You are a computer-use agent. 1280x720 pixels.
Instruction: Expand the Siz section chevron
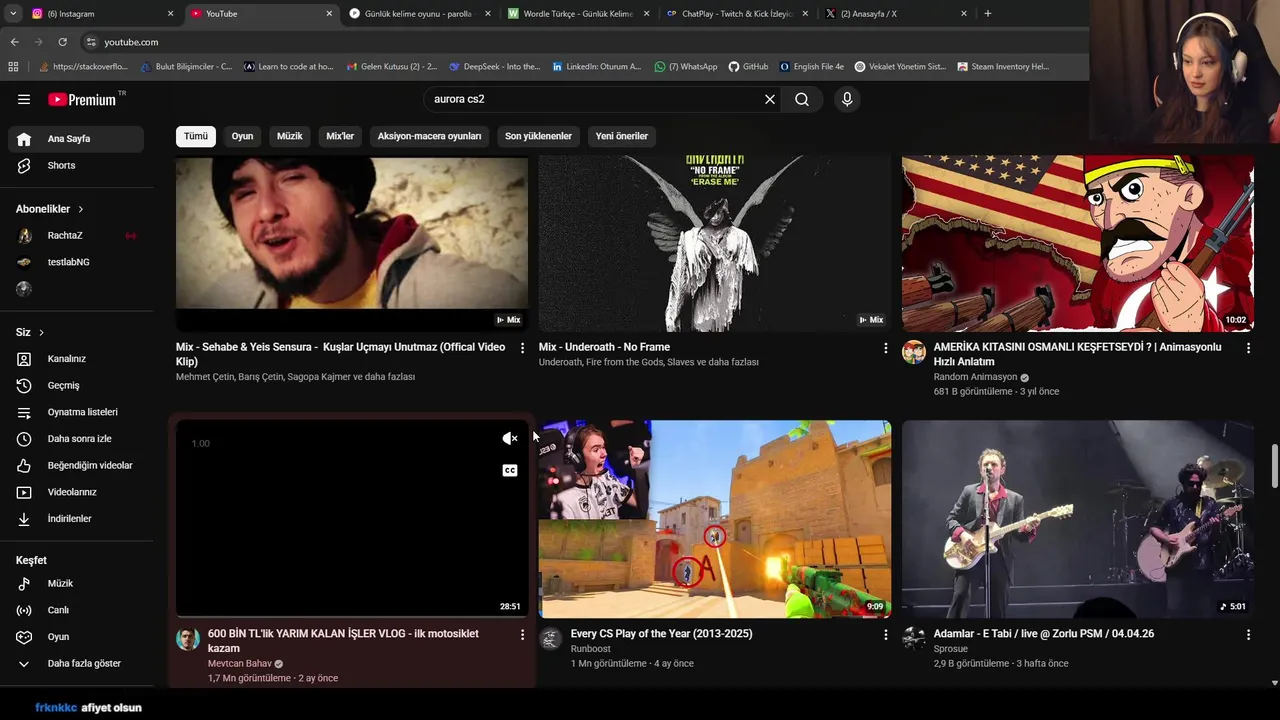tap(41, 332)
